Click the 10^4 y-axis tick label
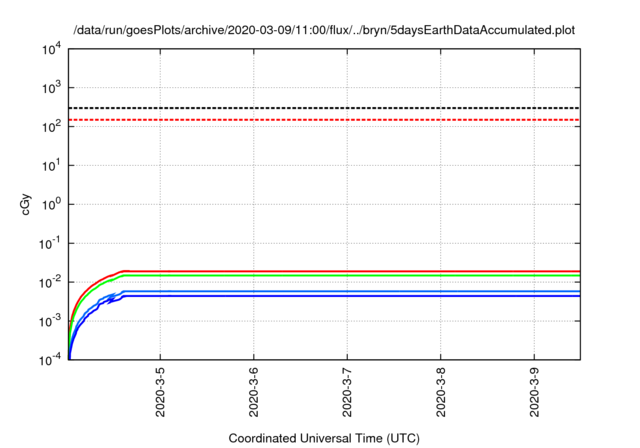This screenshot has width=640, height=448. (51, 49)
